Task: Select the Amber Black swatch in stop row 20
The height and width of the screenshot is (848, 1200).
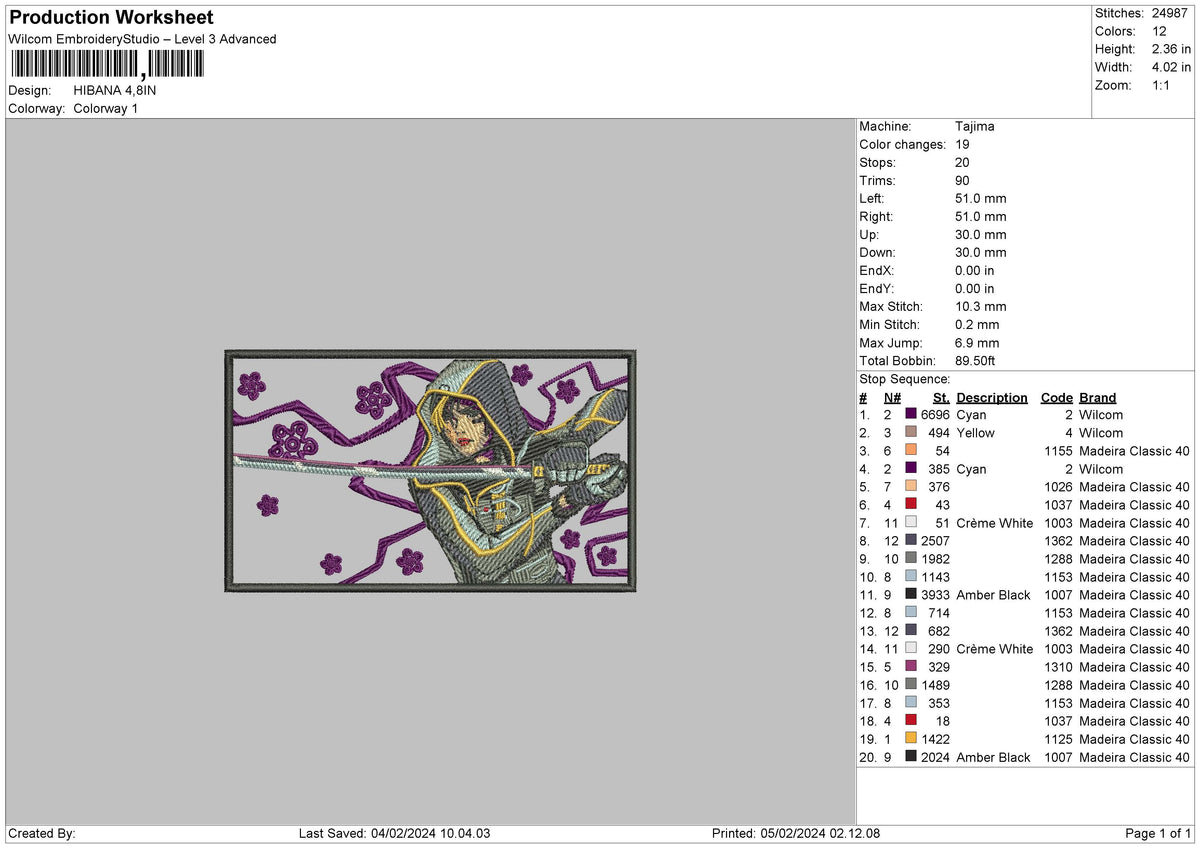Action: (x=911, y=757)
